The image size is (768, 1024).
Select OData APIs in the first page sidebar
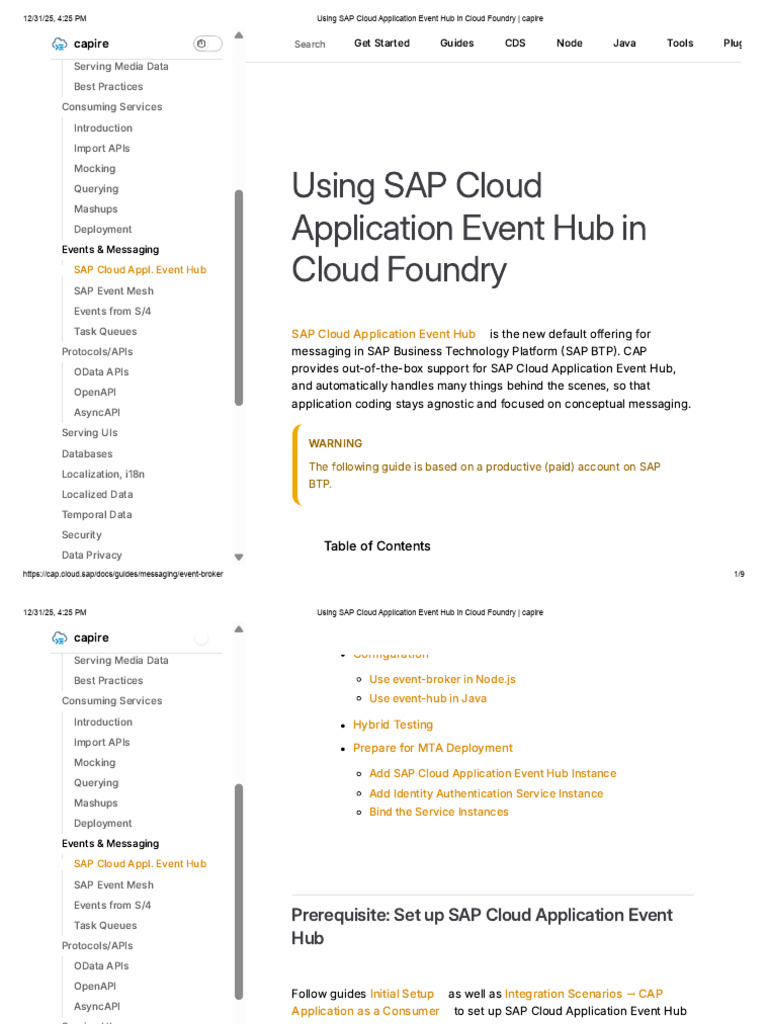(x=101, y=372)
